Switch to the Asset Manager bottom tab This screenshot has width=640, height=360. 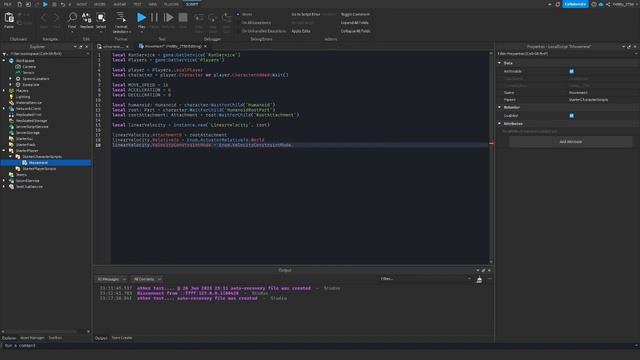tap(32, 338)
